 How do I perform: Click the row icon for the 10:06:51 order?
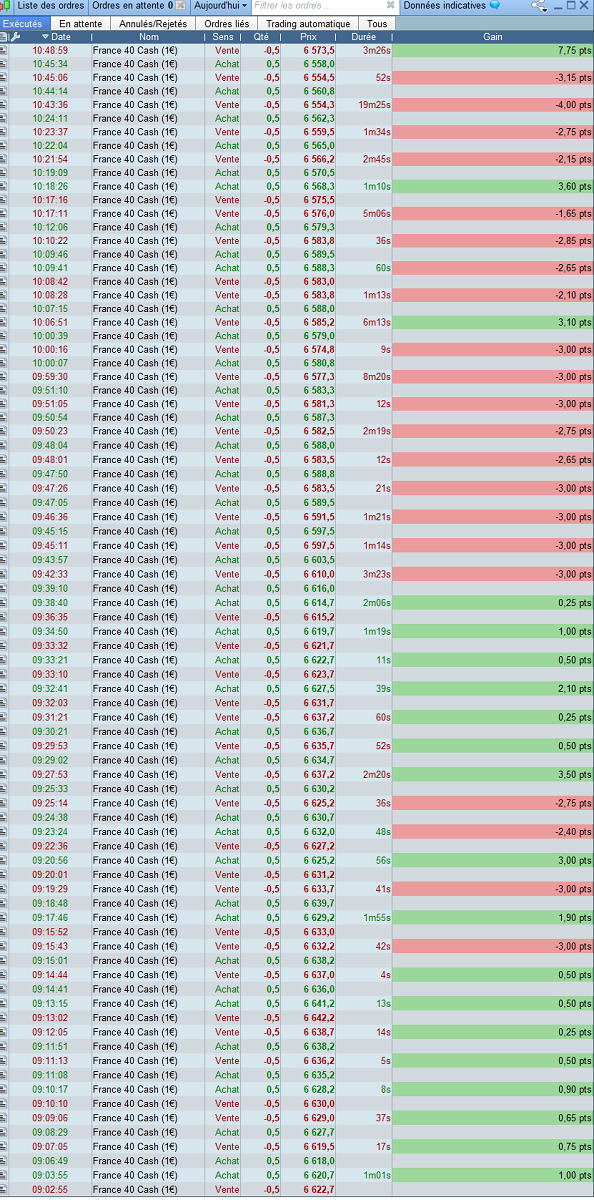coord(4,322)
